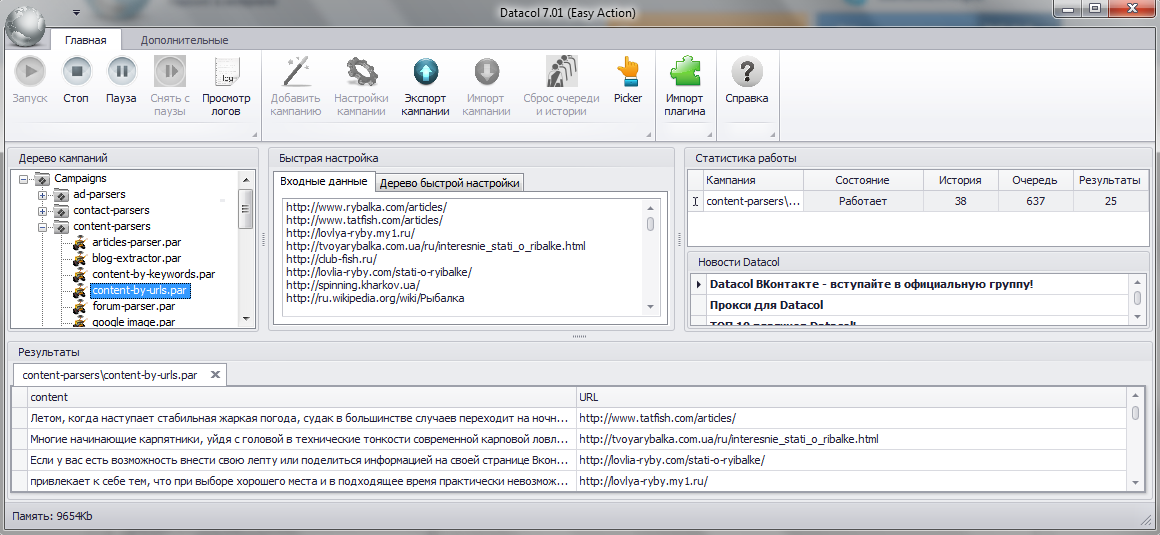Click the input URLs list scrollbar
This screenshot has height=535, width=1160.
pyautogui.click(x=650, y=258)
